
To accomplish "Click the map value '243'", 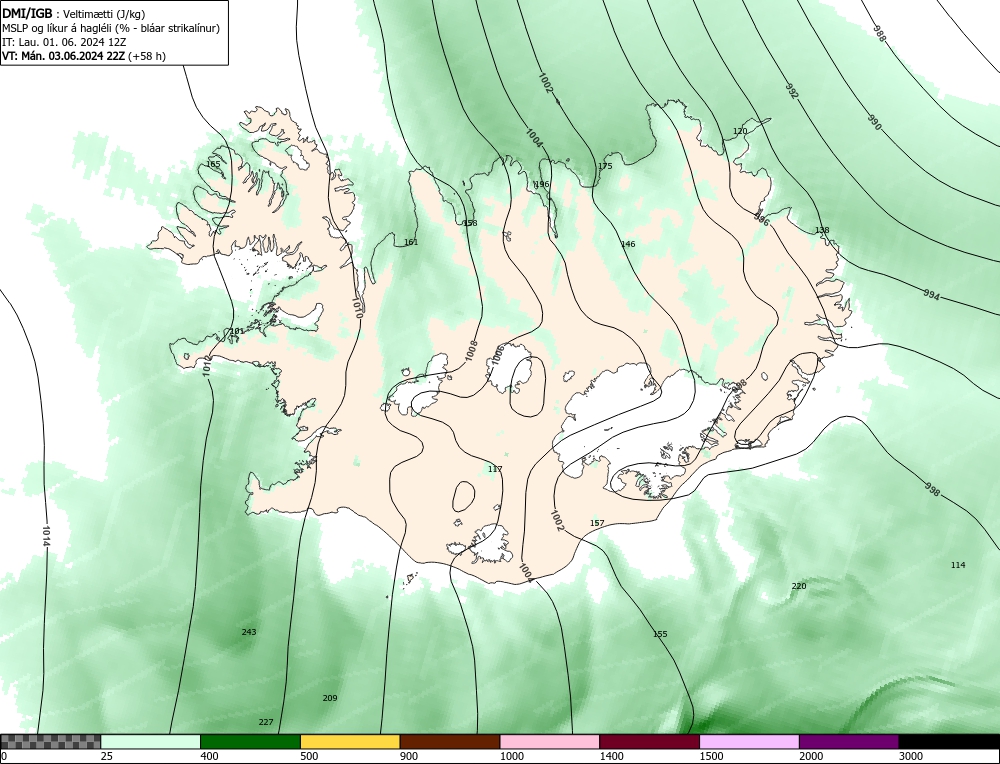I will click(x=249, y=631).
